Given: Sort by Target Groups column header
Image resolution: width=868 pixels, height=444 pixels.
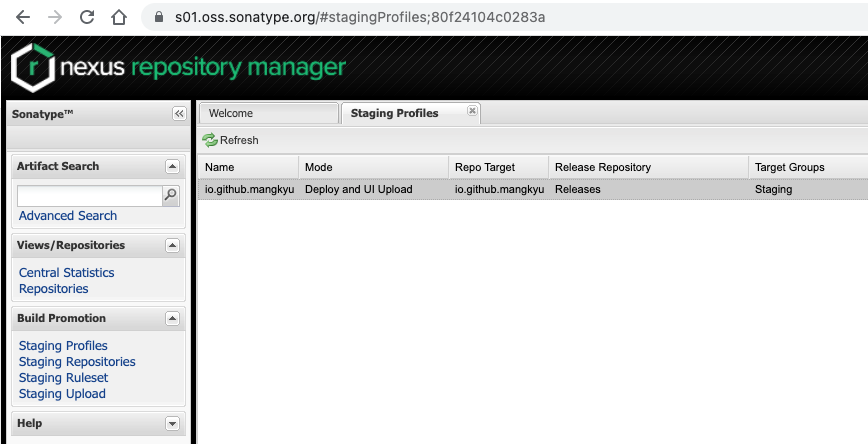Looking at the screenshot, I should pyautogui.click(x=808, y=167).
